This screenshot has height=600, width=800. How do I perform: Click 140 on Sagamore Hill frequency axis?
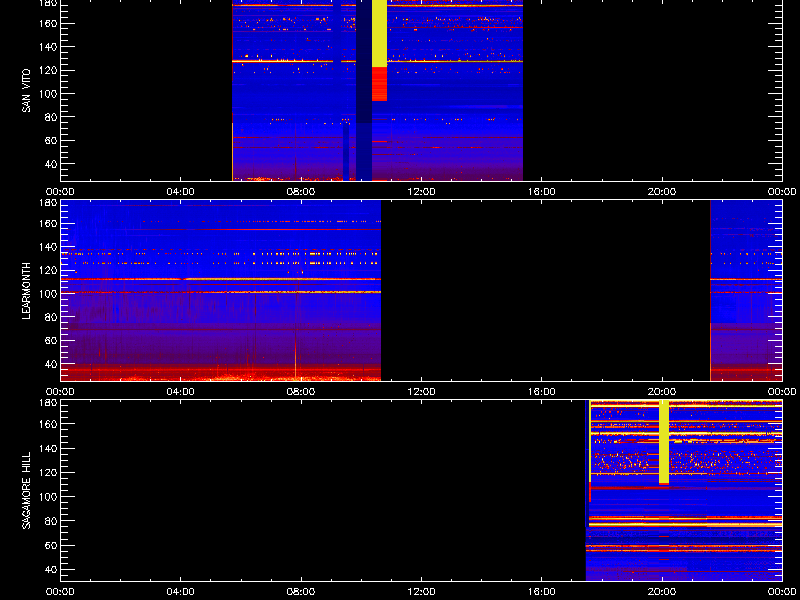tap(49, 448)
